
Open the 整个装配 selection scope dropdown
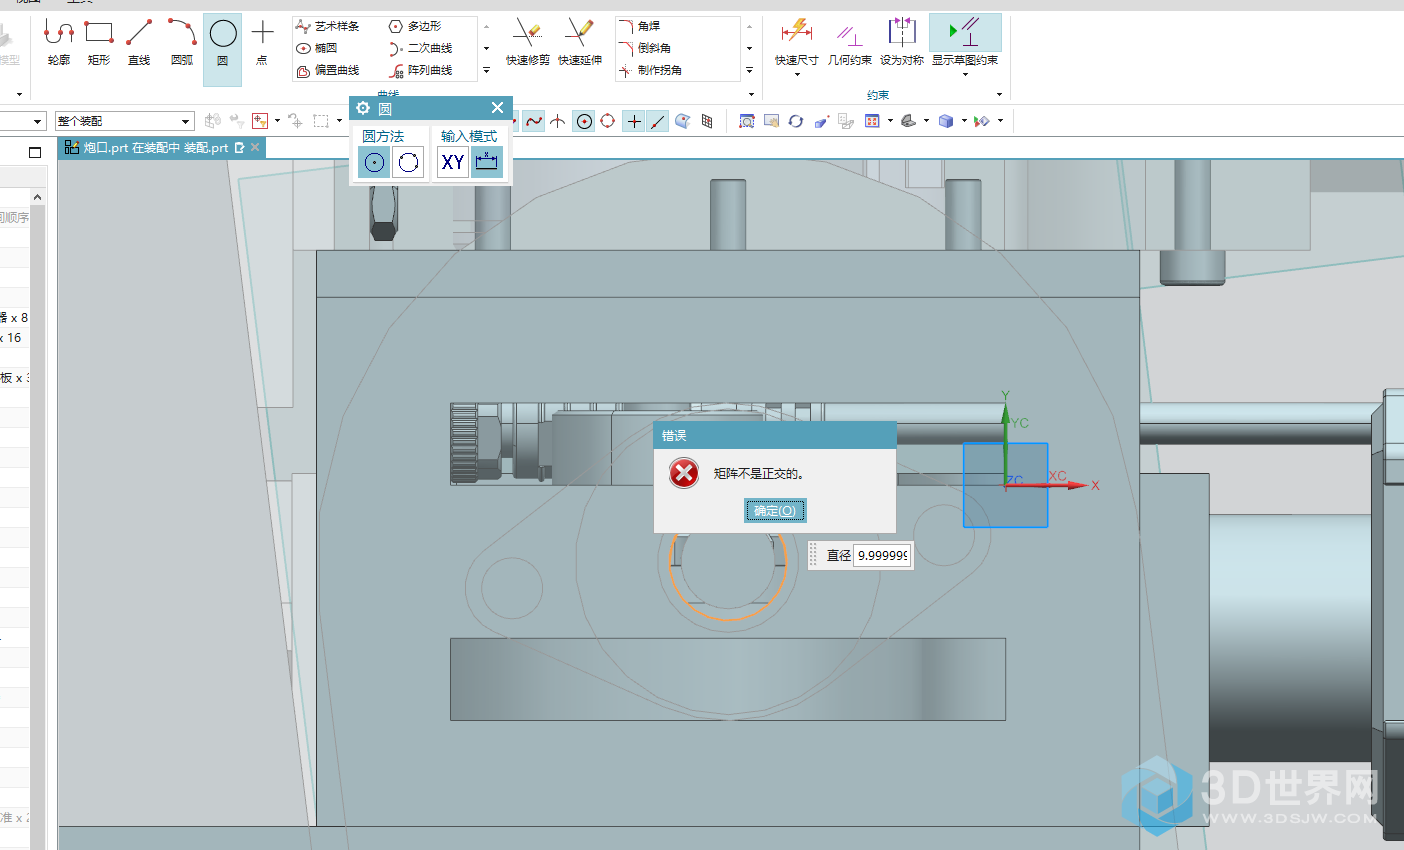tap(124, 121)
